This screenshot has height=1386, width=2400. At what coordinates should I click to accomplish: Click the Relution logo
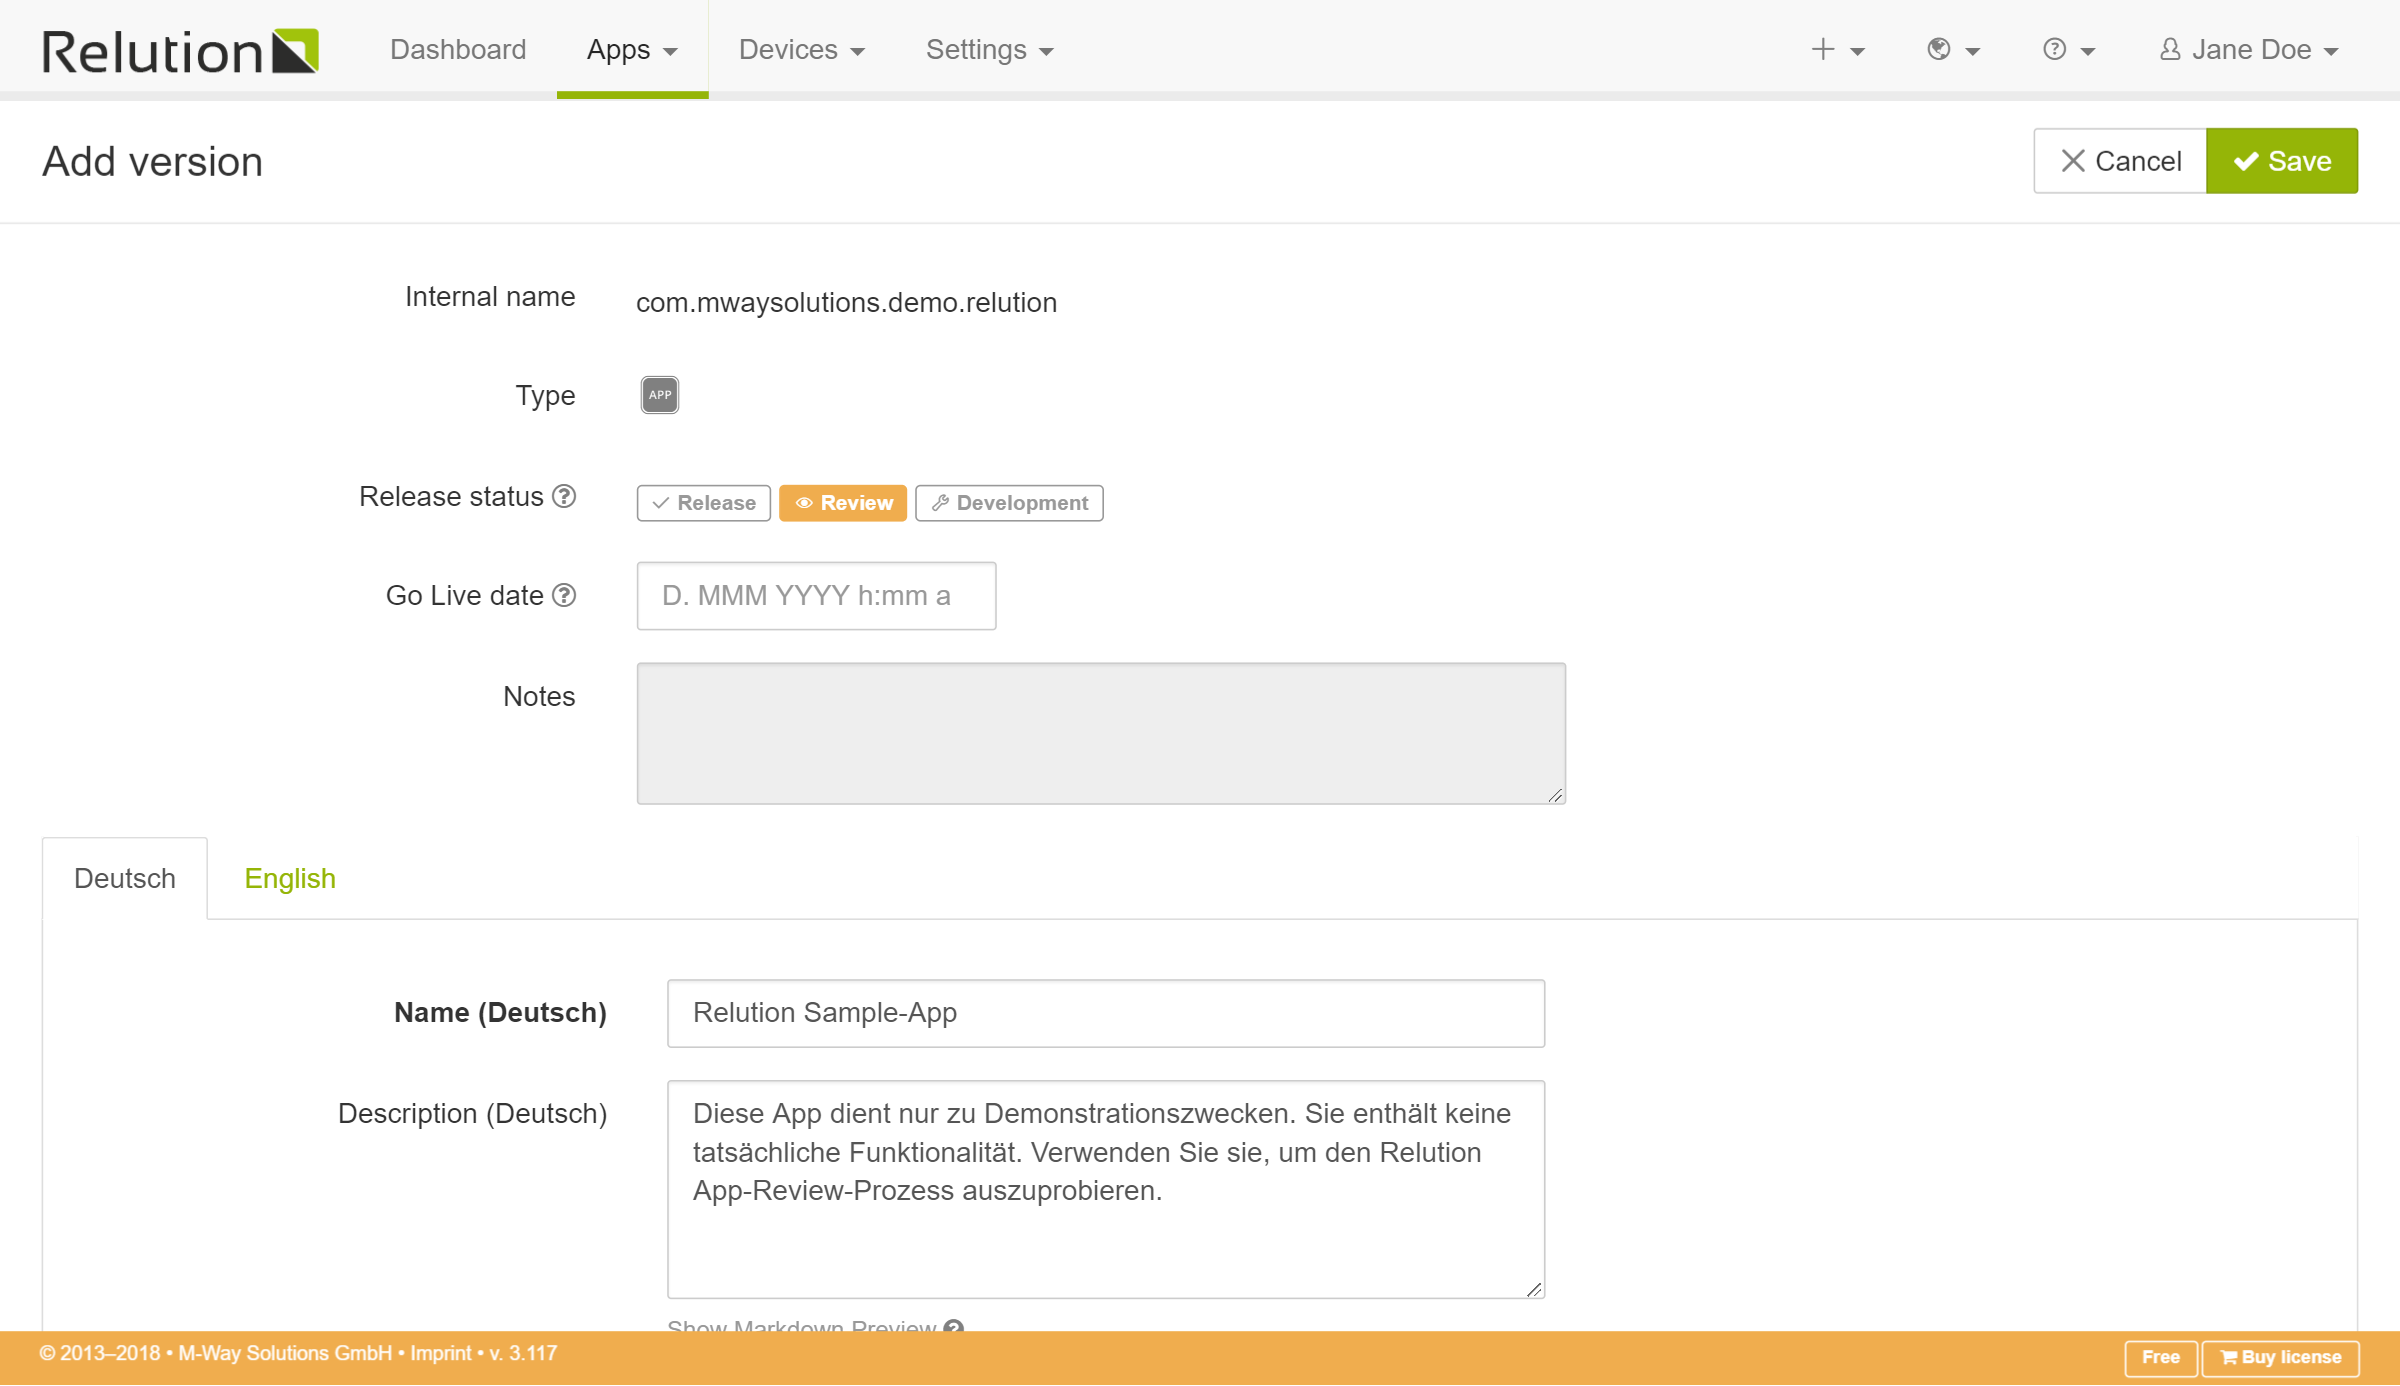pyautogui.click(x=180, y=50)
